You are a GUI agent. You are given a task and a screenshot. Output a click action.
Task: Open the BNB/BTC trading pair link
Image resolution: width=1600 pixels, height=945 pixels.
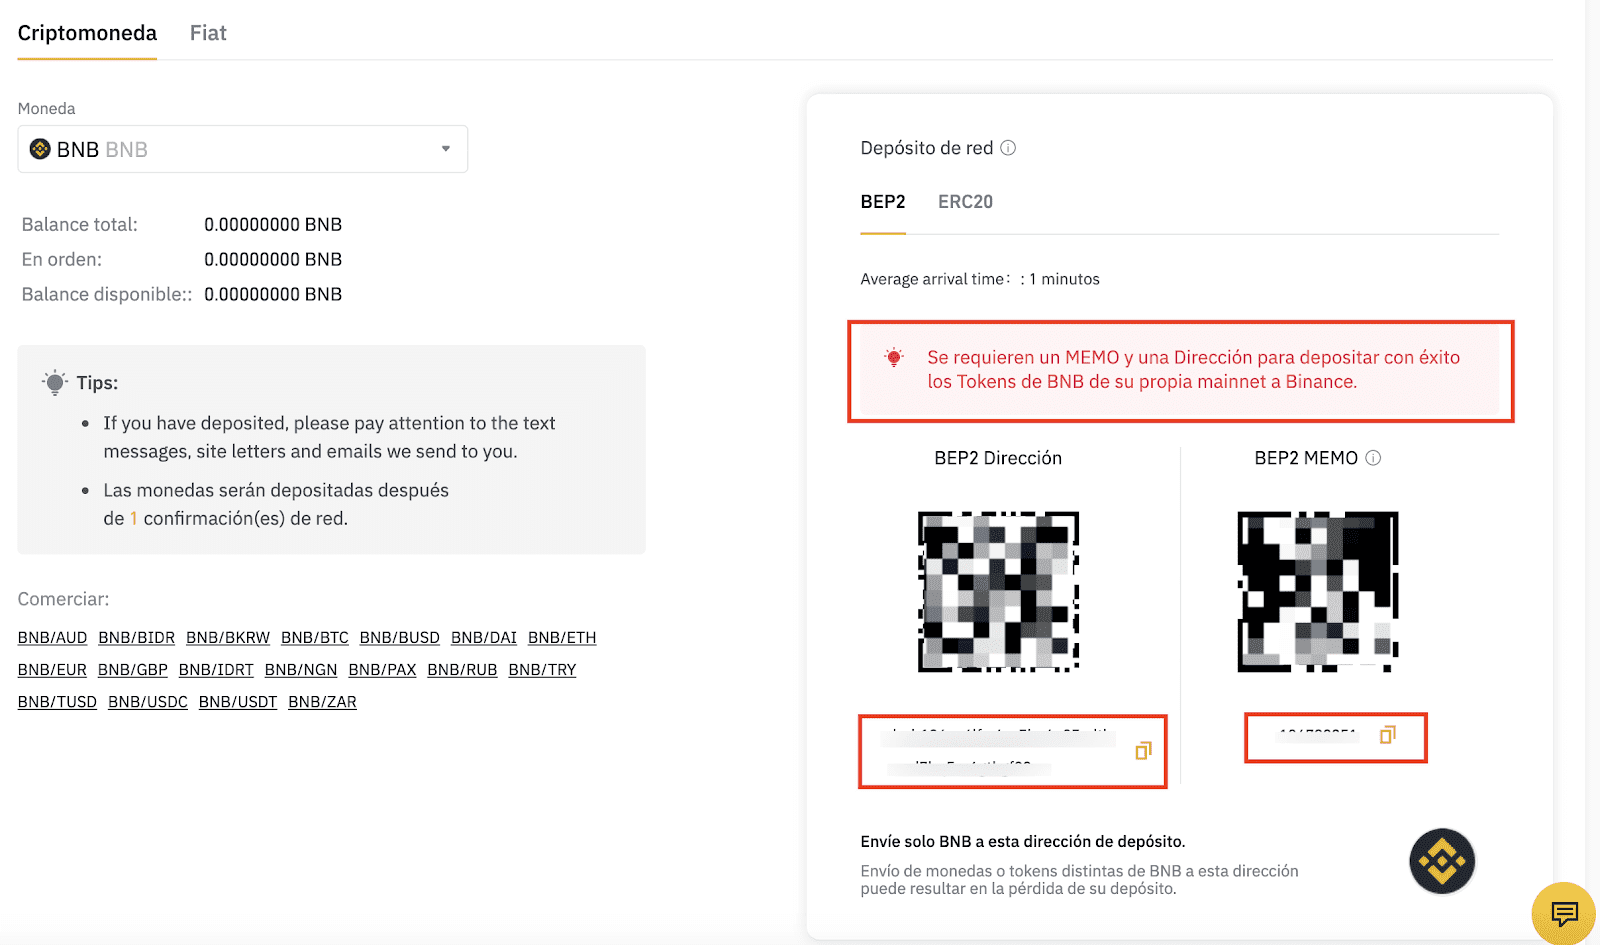click(x=315, y=638)
